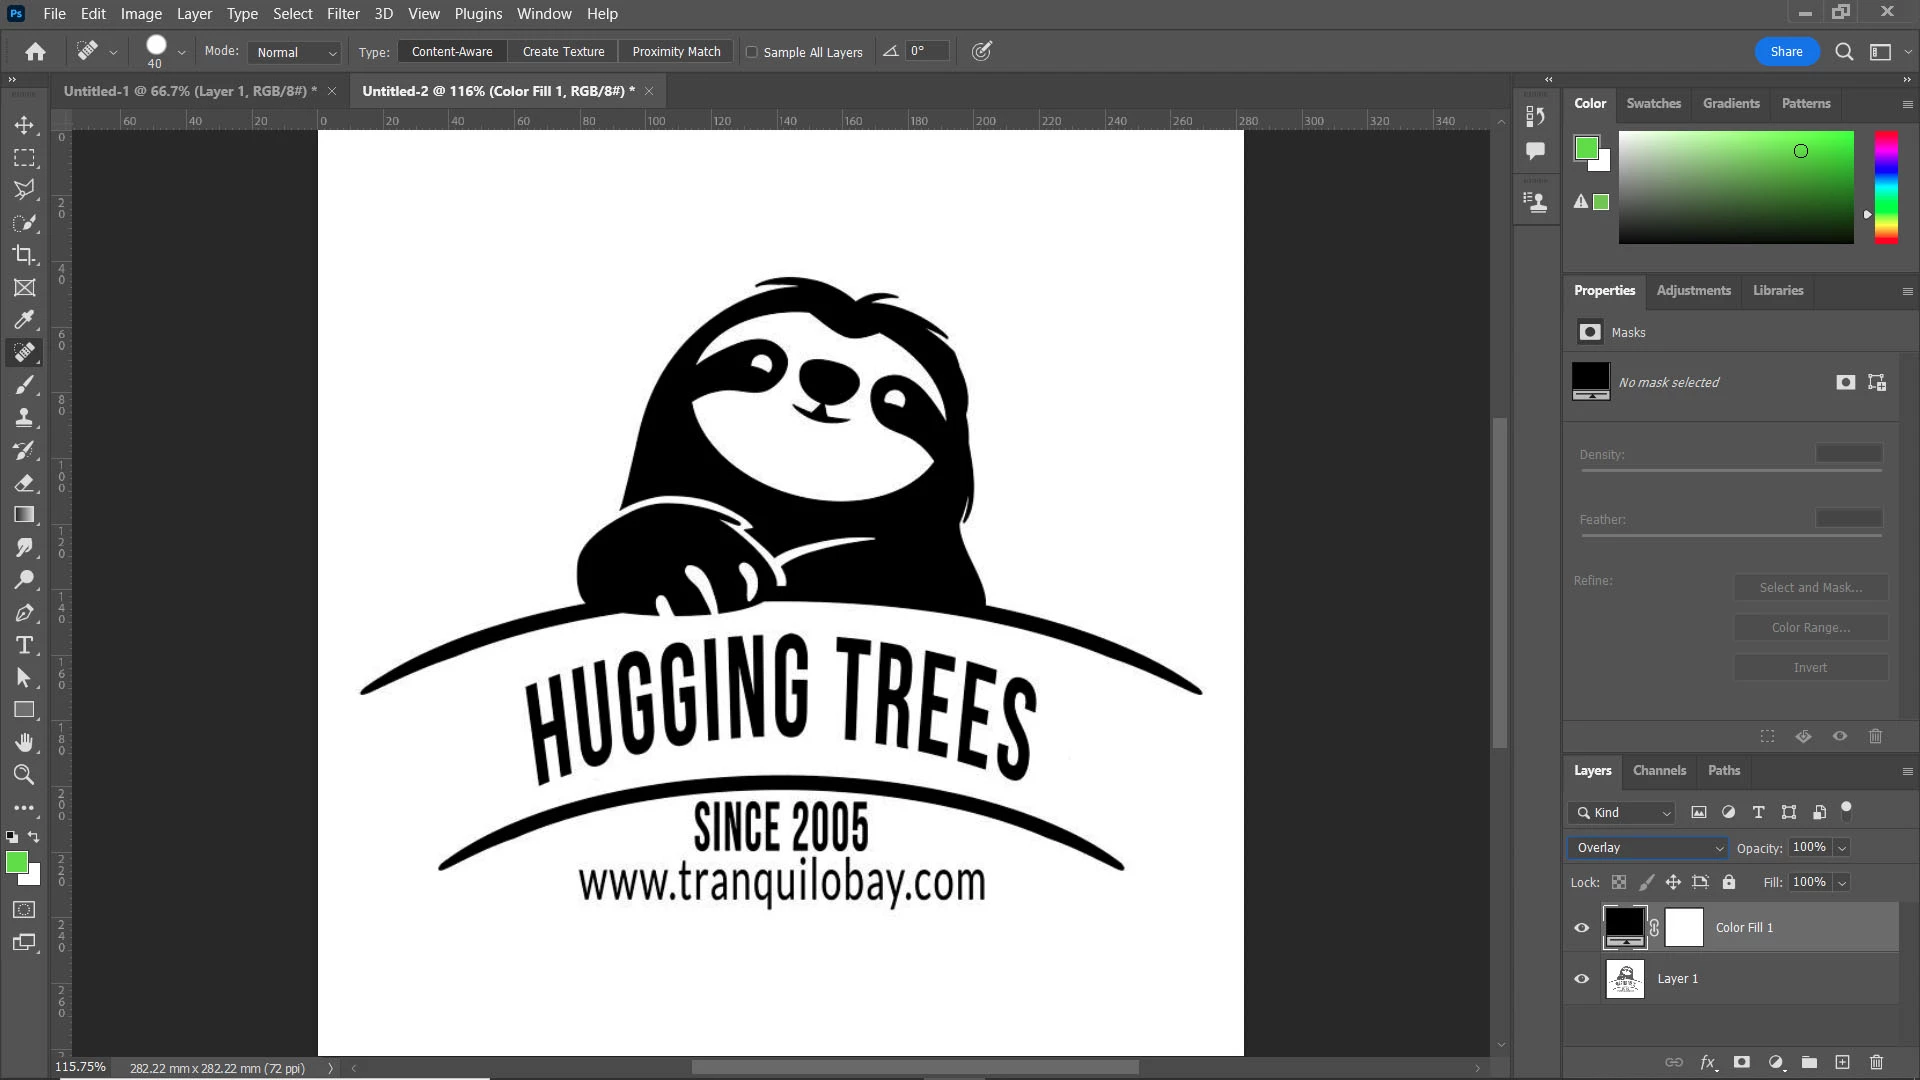Click the rainbow hue slider
The image size is (1920, 1080).
tap(1886, 187)
